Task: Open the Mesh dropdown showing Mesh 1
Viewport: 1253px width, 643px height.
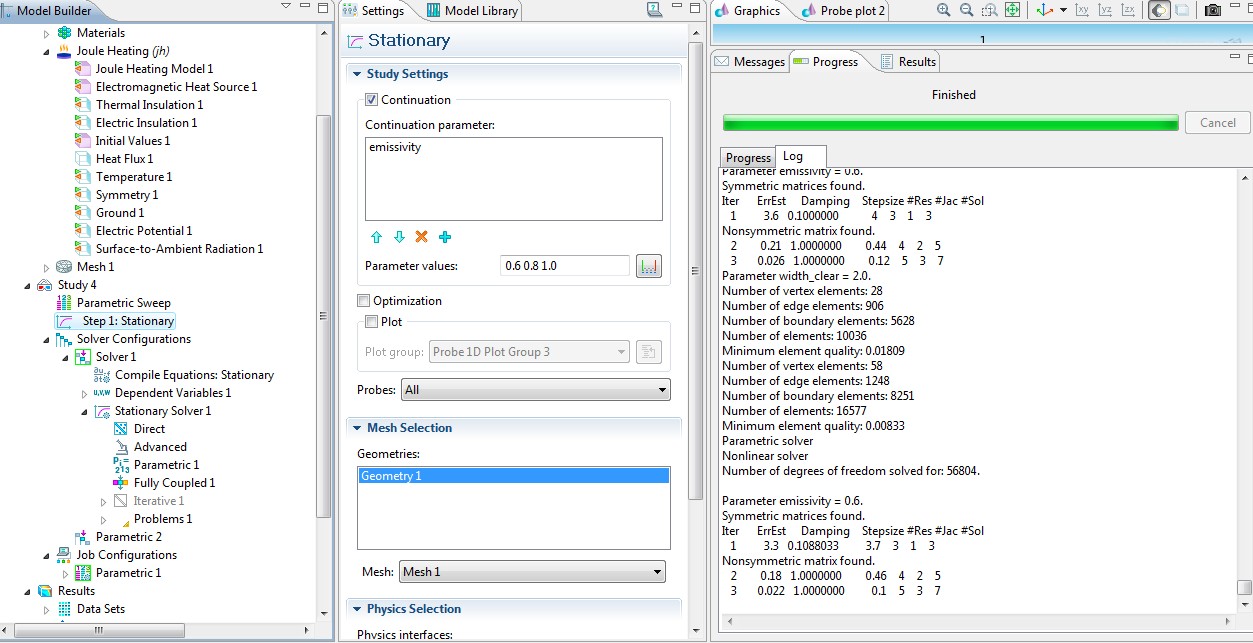Action: click(x=532, y=572)
